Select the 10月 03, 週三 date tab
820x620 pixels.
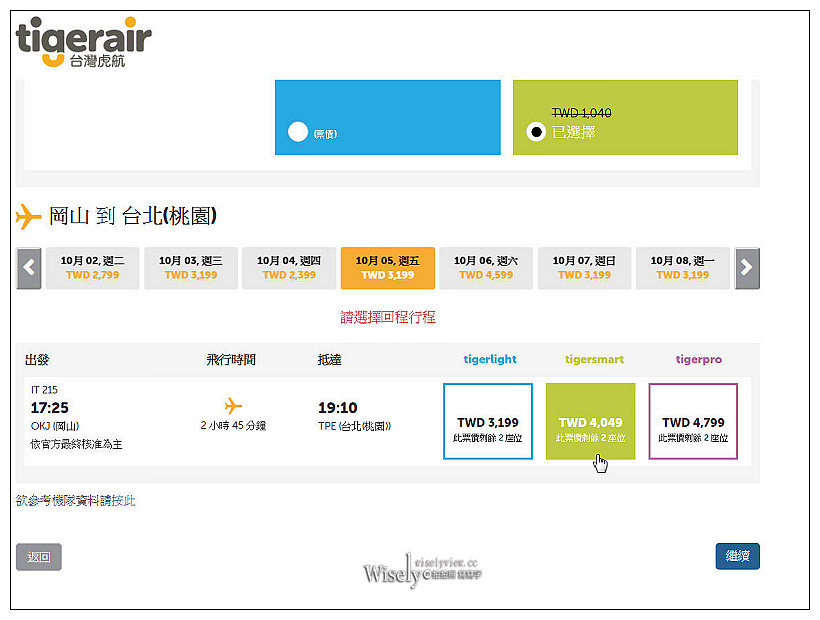190,267
